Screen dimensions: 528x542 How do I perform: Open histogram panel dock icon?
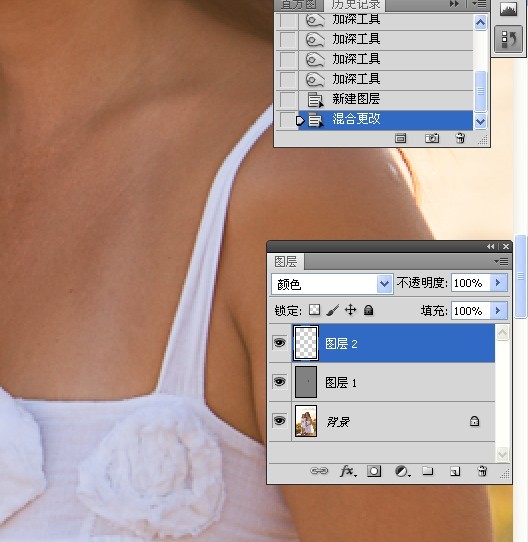508,9
